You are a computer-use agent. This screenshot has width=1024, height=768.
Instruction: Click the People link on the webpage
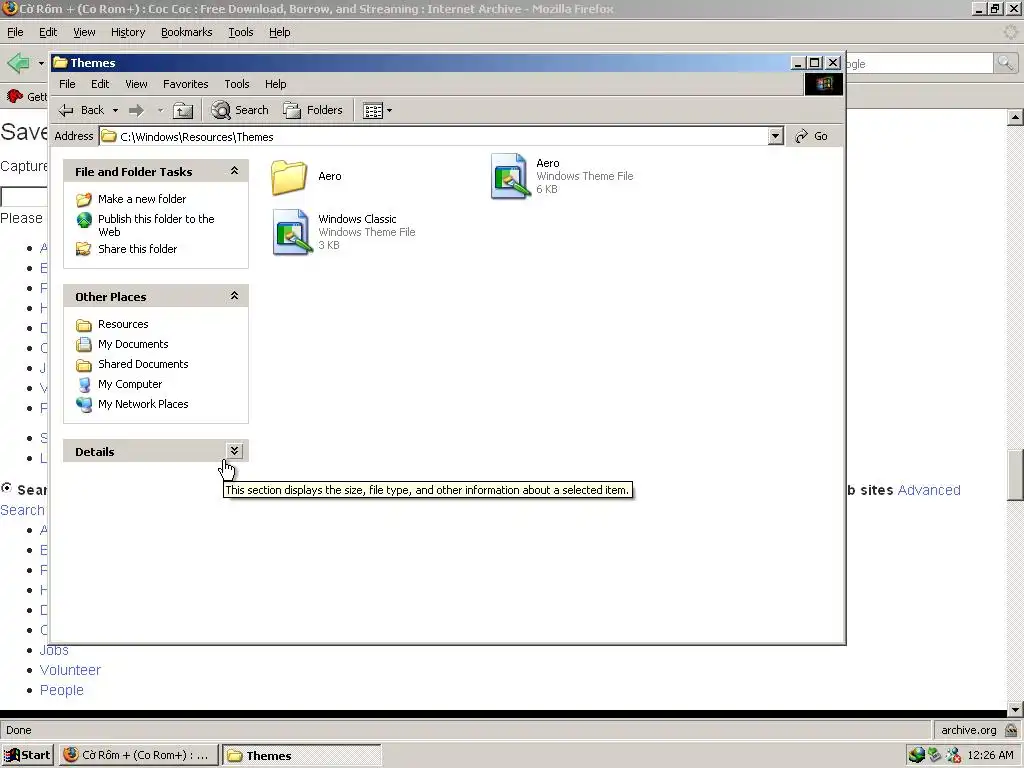coord(61,690)
